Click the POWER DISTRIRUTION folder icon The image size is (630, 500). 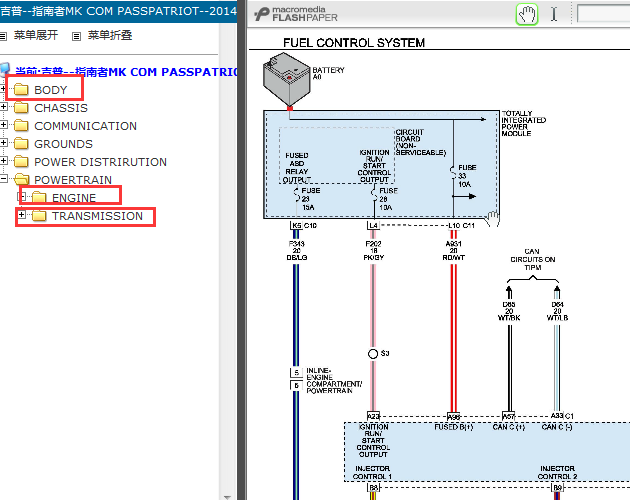coord(21,162)
